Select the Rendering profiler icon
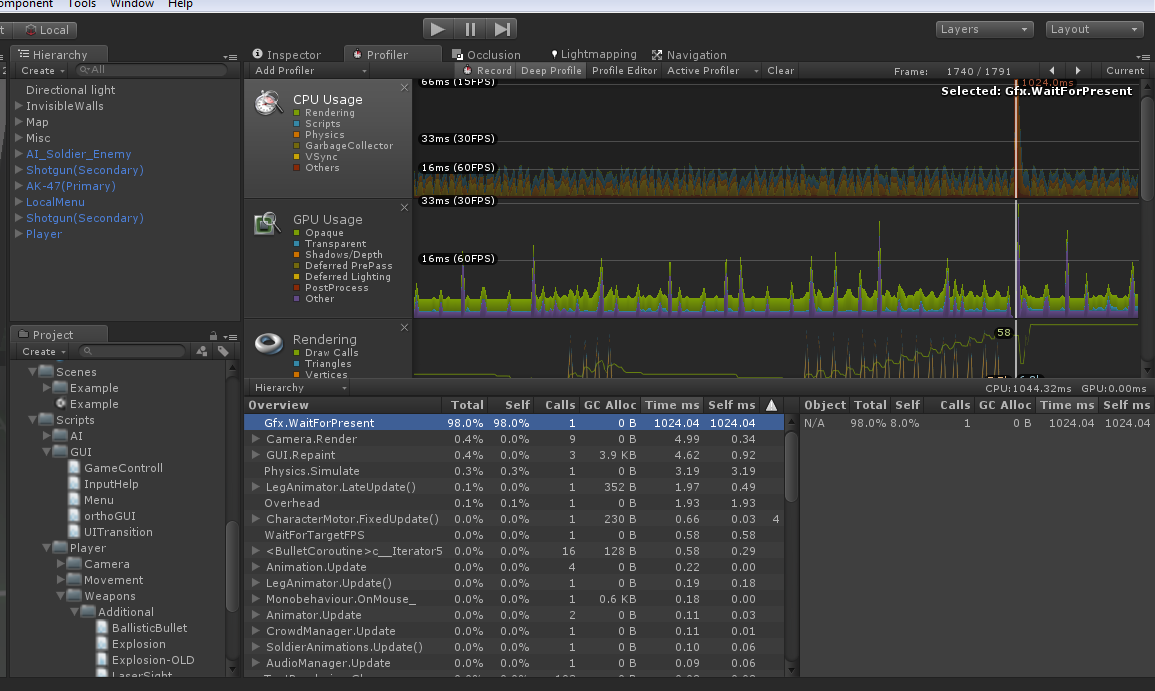1155x691 pixels. 267,344
